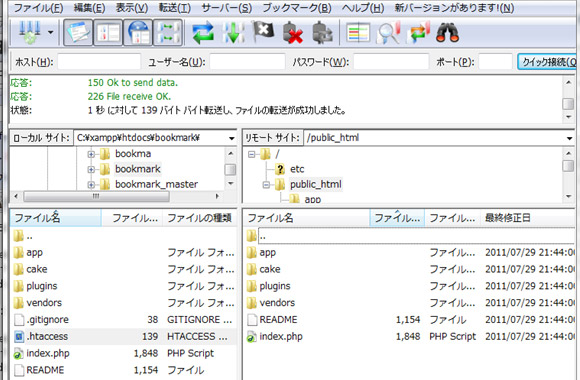580x380 pixels.
Task: Sort local list by ファイル名 column
Action: pos(55,218)
